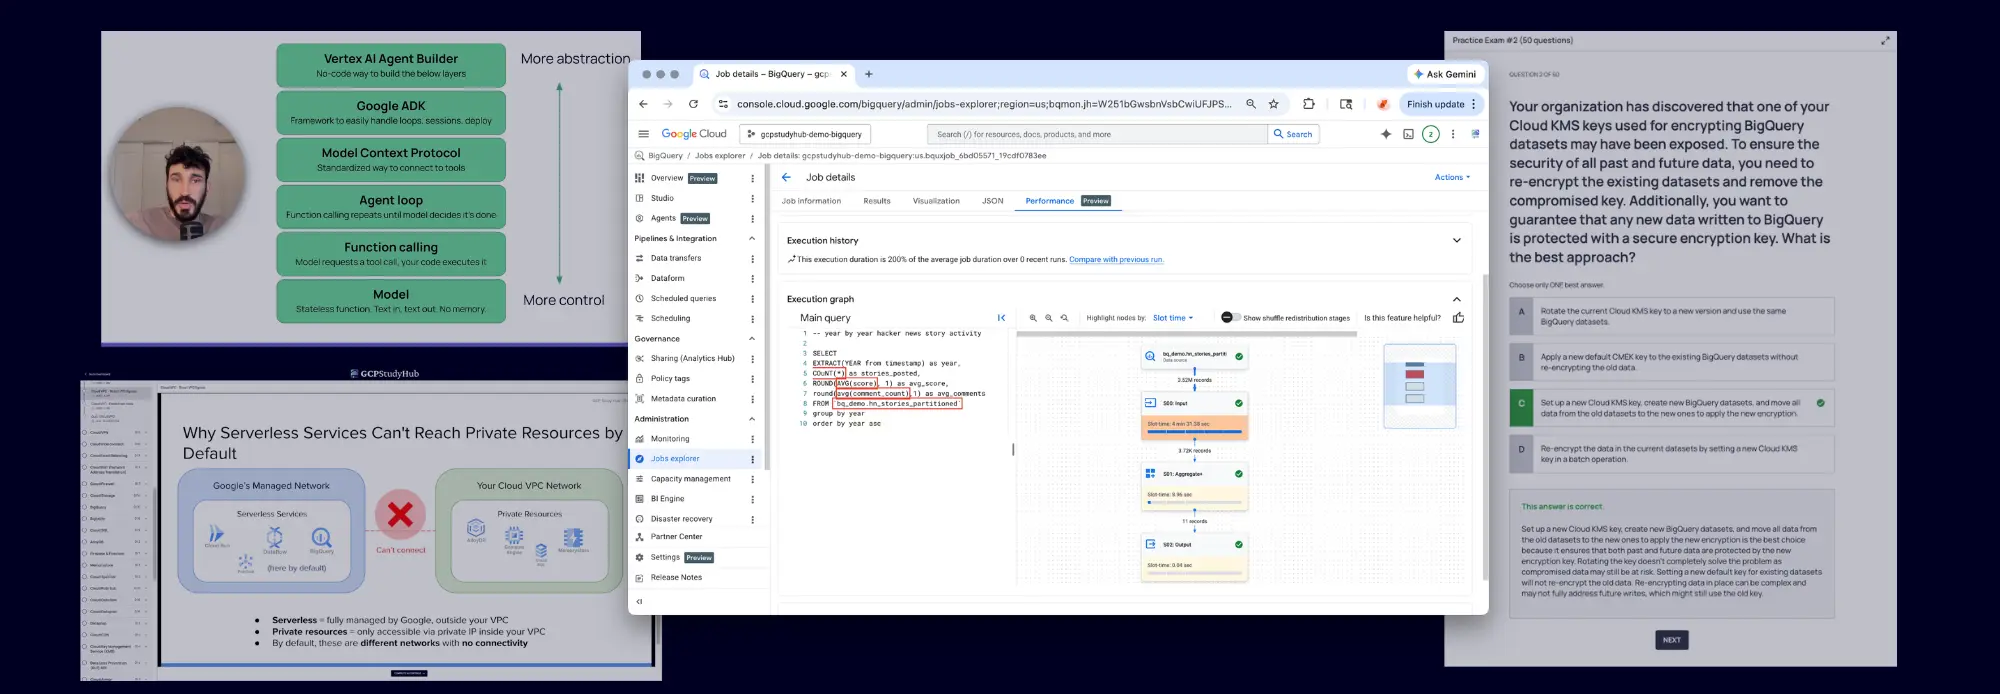Switch to the Visualization tab
The height and width of the screenshot is (694, 2000).
[936, 201]
